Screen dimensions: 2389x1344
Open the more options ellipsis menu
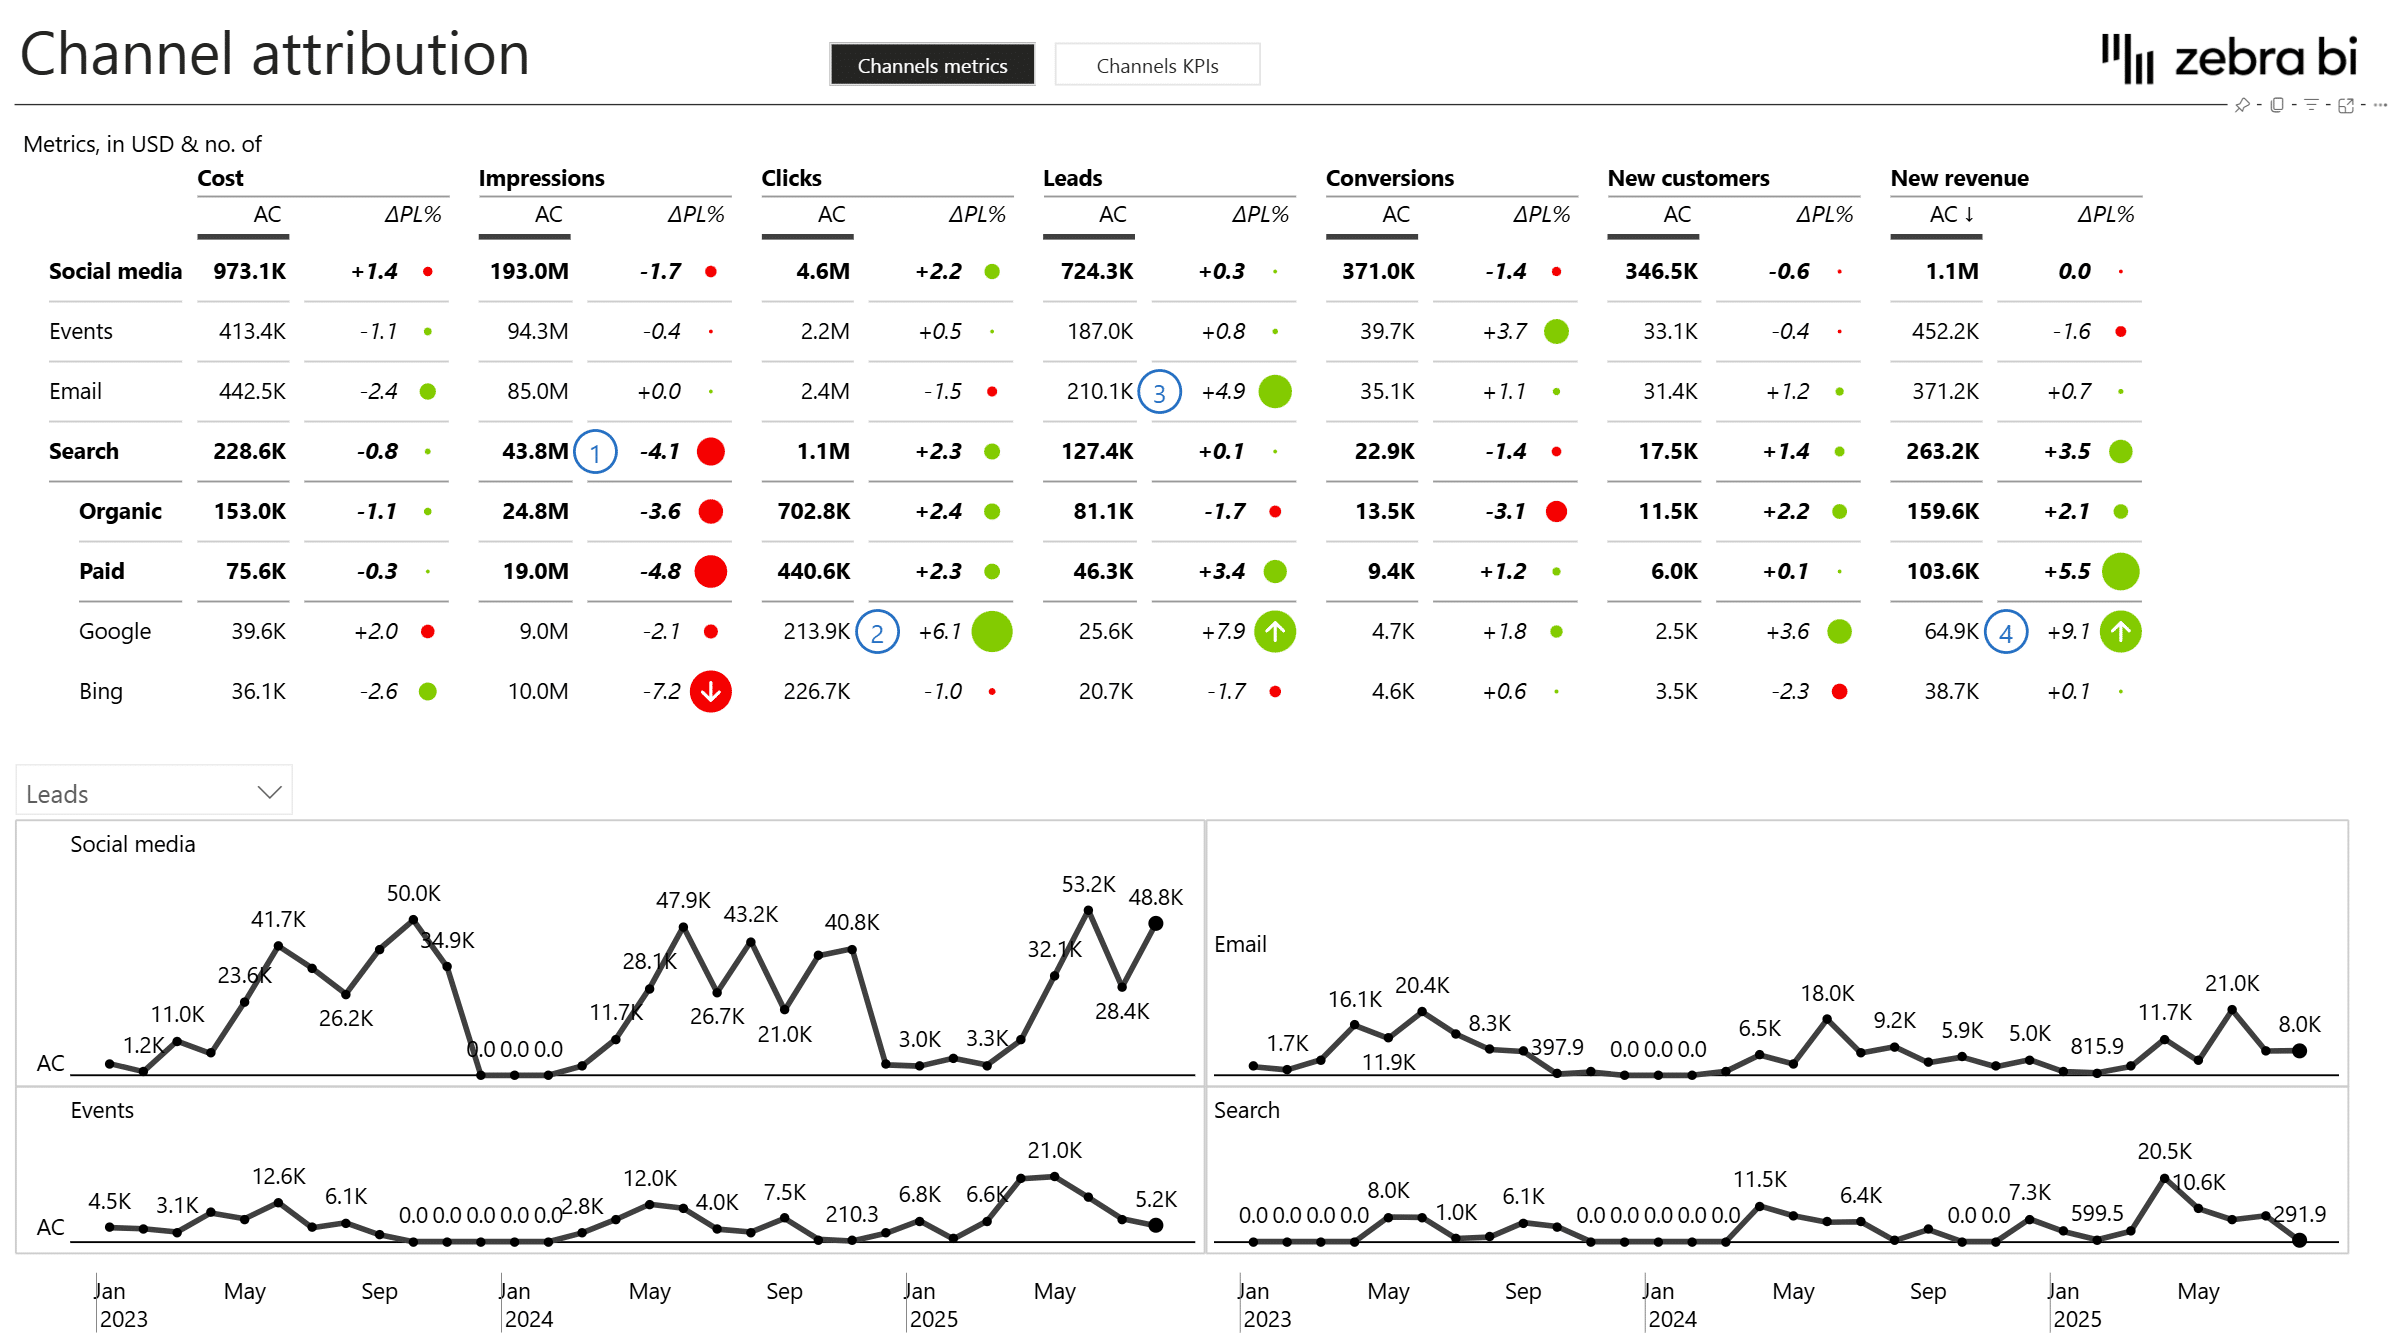point(2380,105)
